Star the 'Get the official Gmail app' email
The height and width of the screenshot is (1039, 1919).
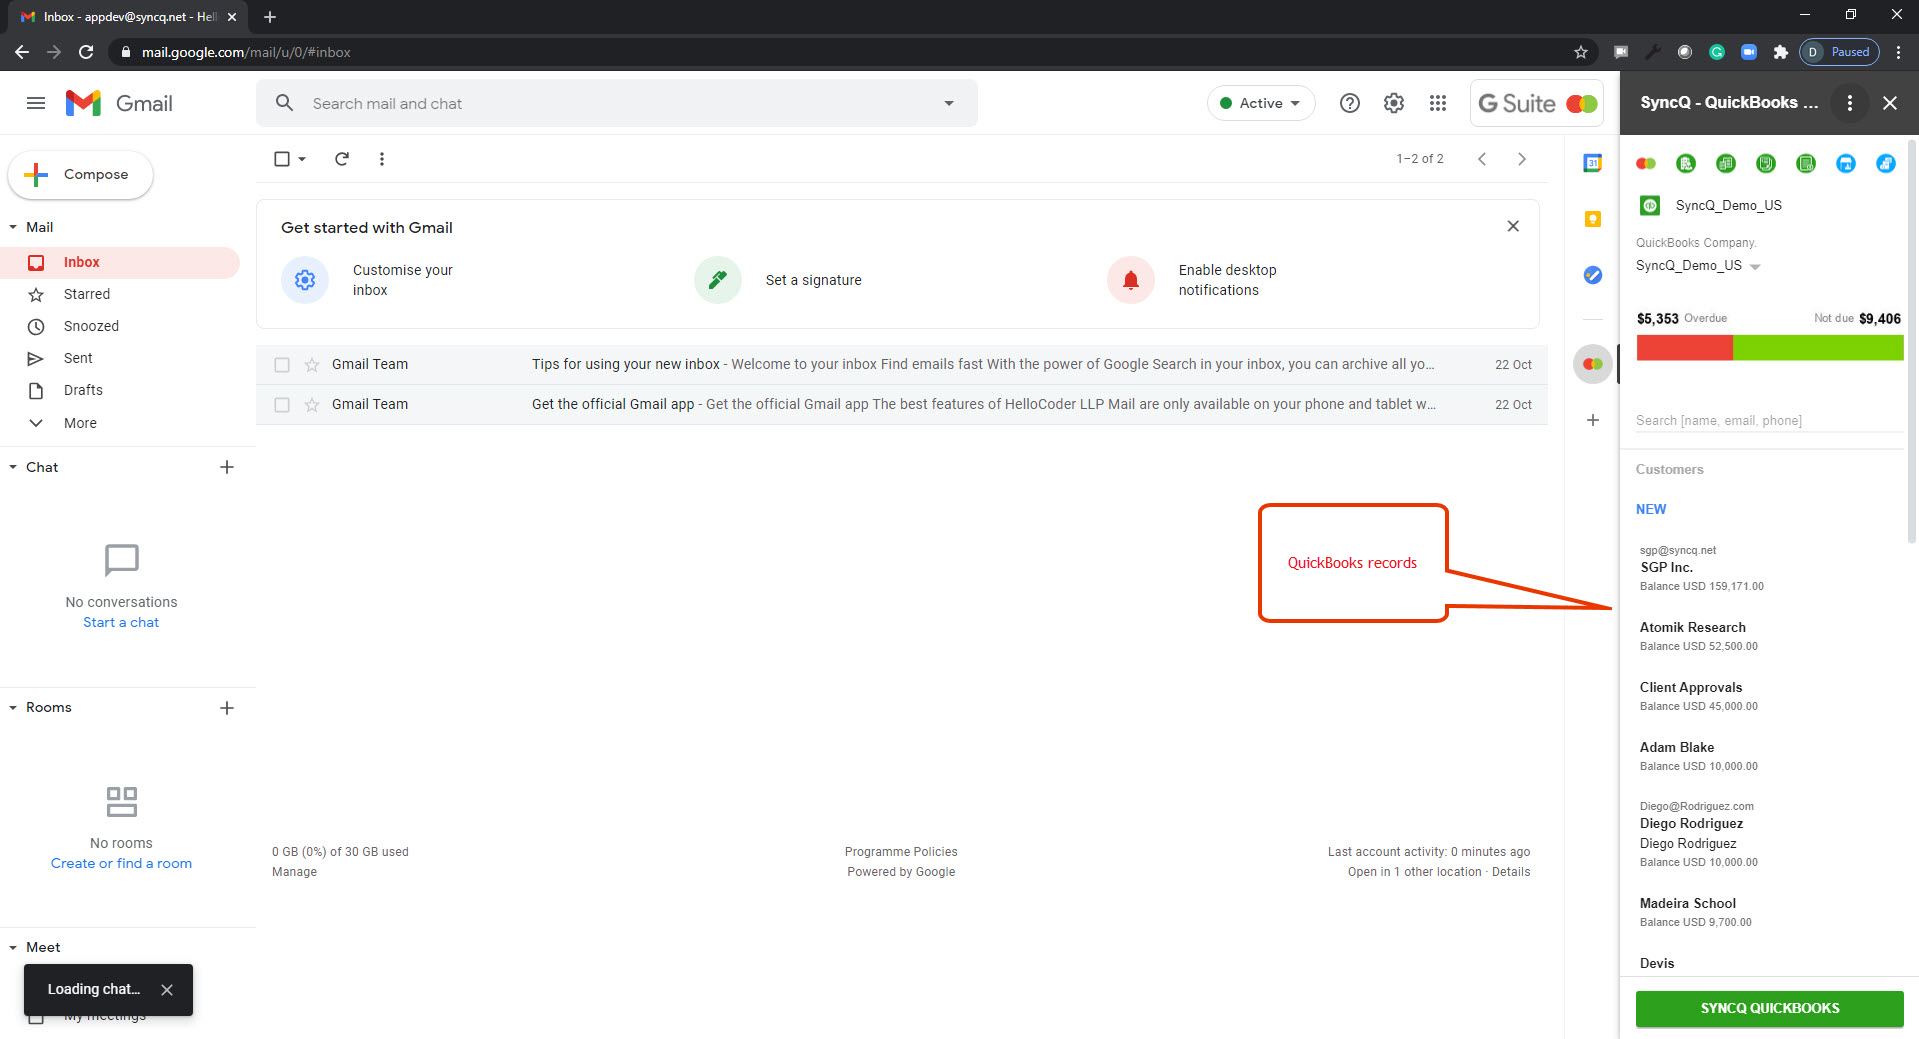[x=312, y=405]
